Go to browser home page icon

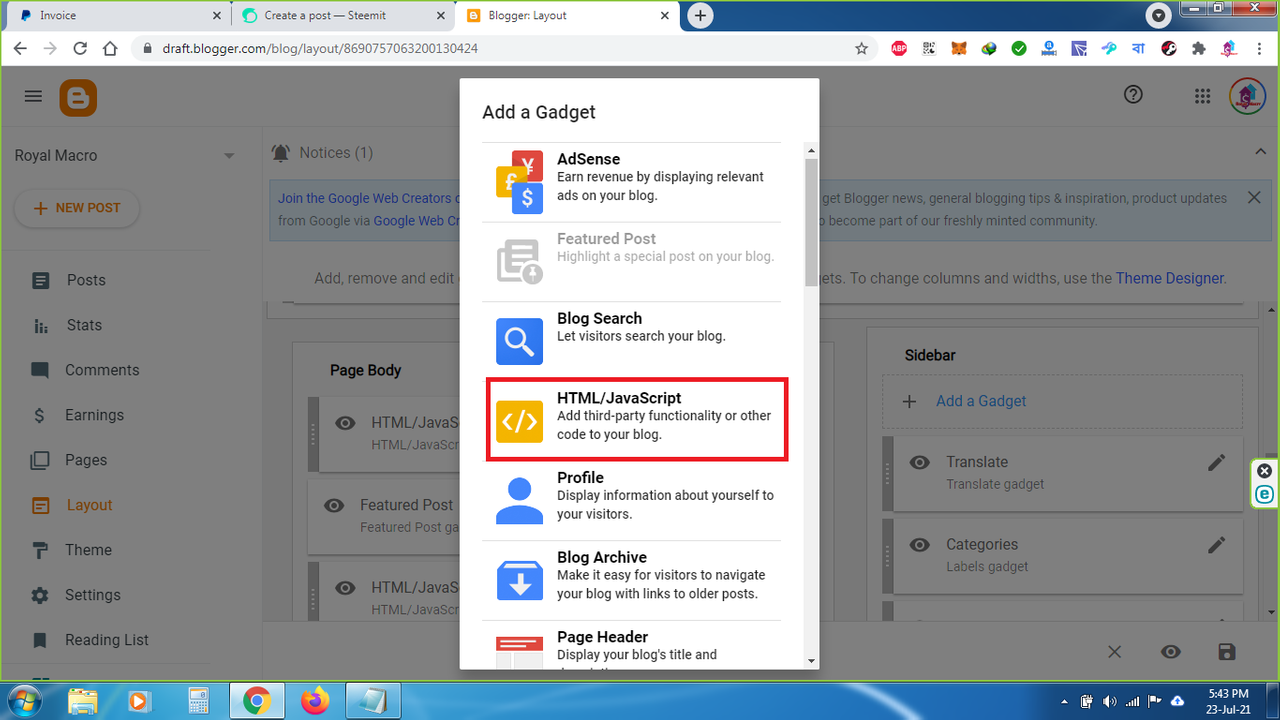click(110, 48)
